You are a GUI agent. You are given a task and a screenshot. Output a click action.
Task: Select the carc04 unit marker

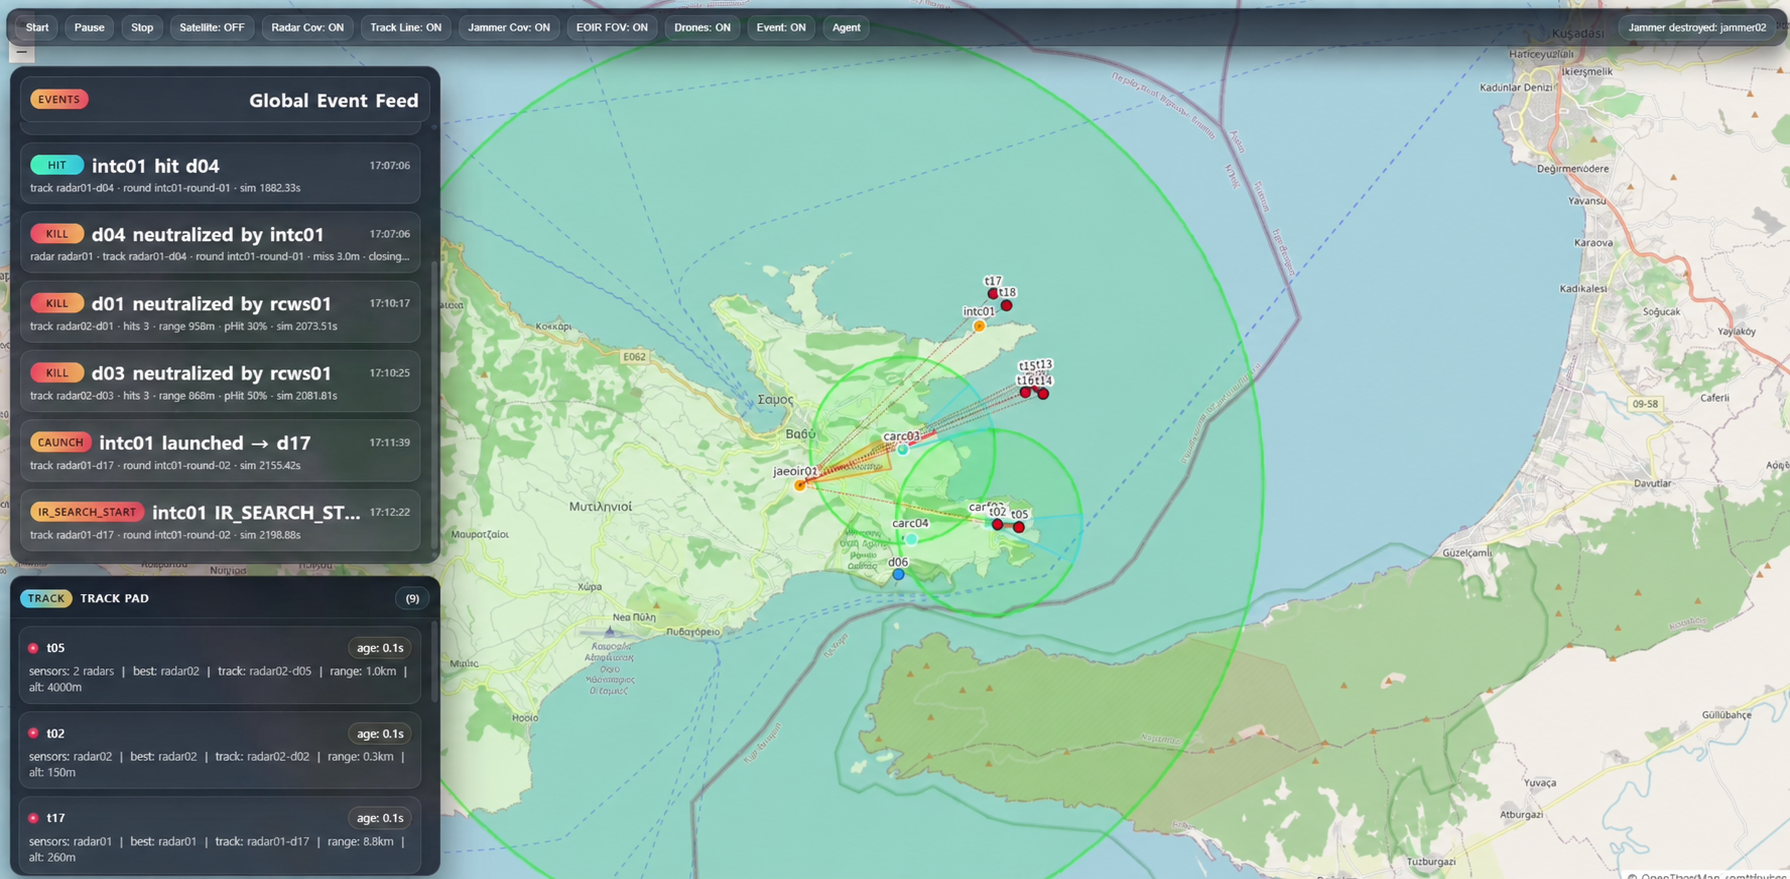point(911,539)
